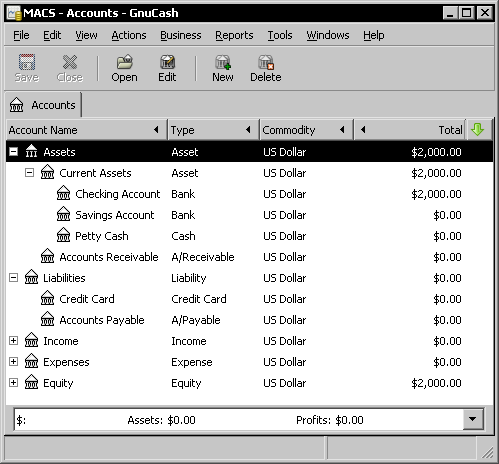
Task: Click the Close toolbar icon
Action: pos(70,62)
